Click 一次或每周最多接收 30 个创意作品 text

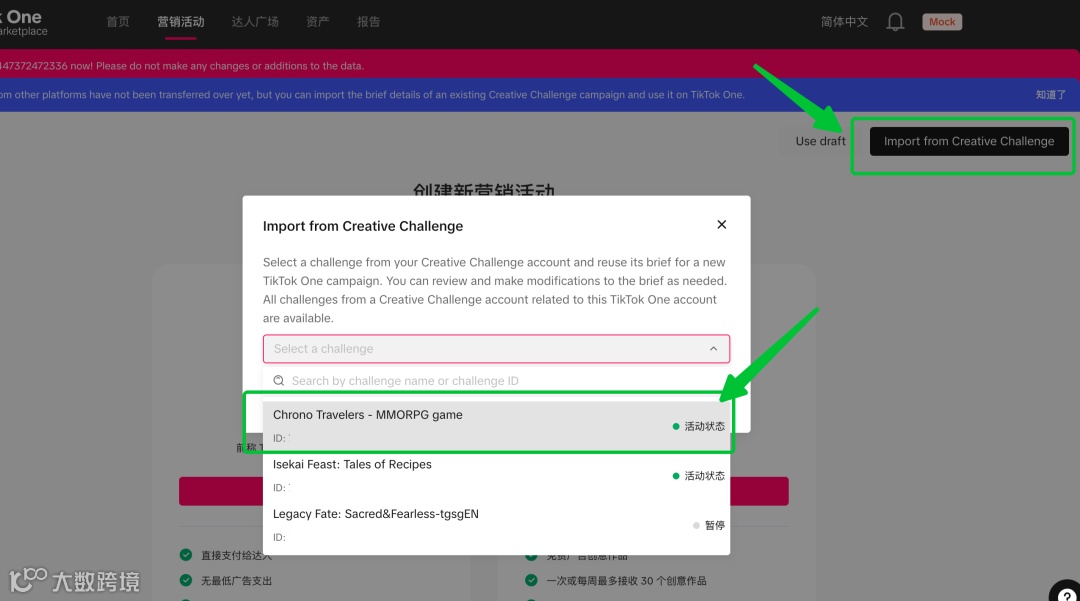(626, 581)
